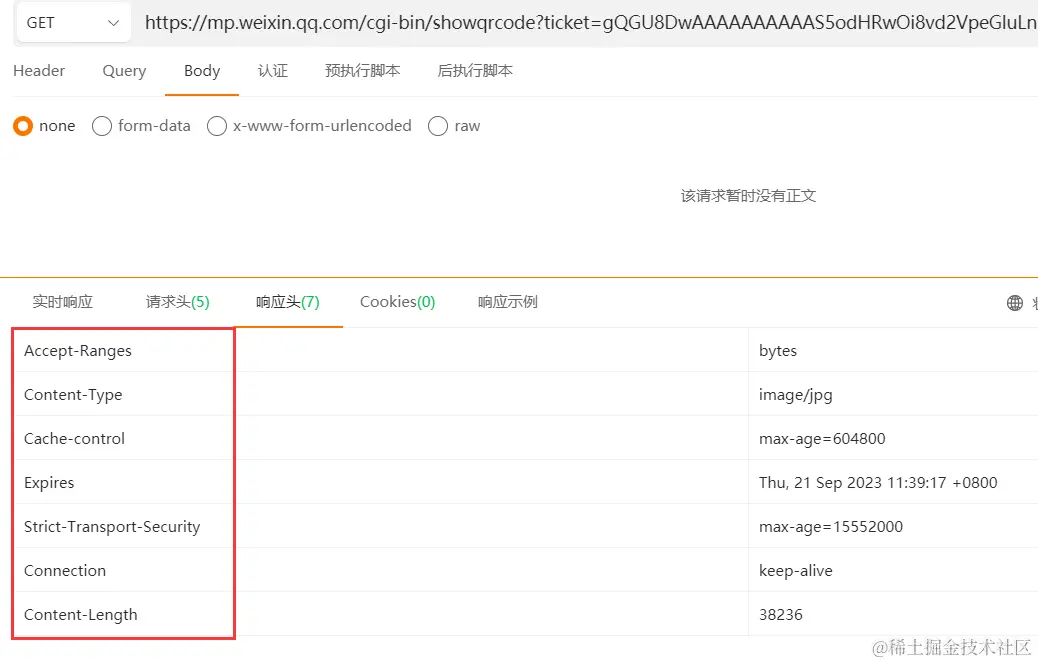Click the keep-alive value
Viewport: 1038px width, 664px height.
pos(796,571)
